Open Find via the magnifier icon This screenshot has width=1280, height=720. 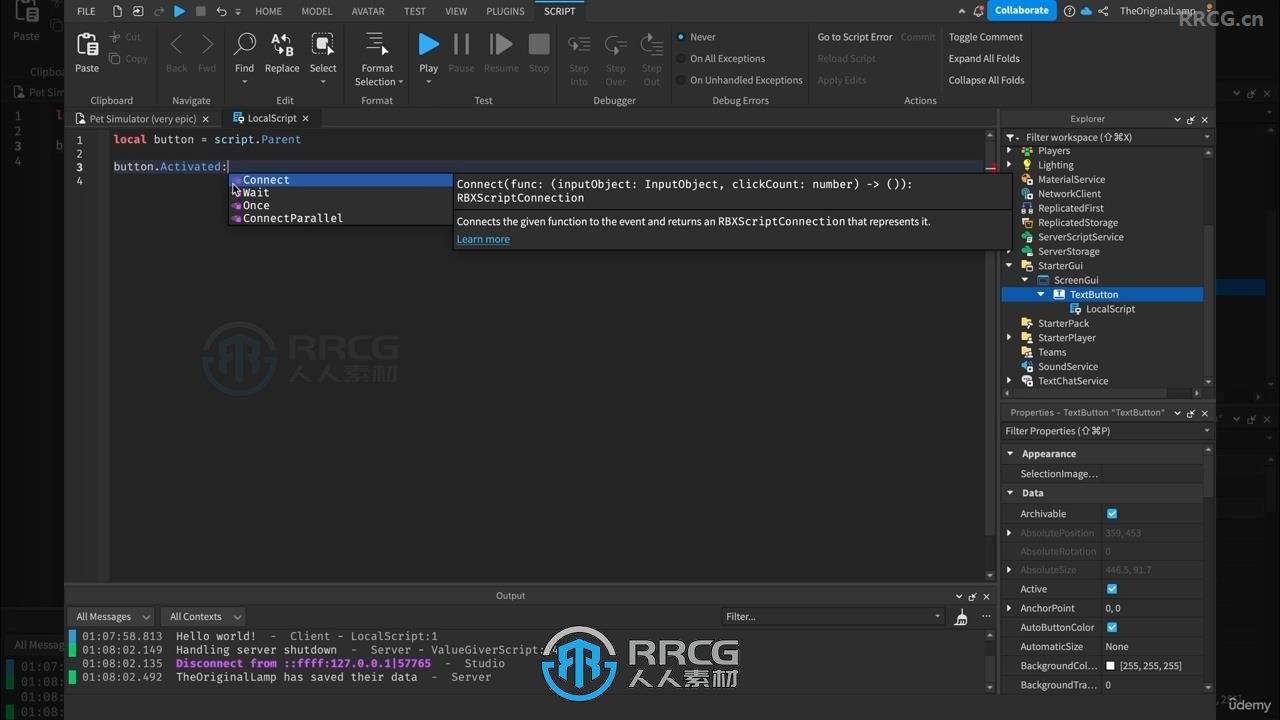point(244,45)
